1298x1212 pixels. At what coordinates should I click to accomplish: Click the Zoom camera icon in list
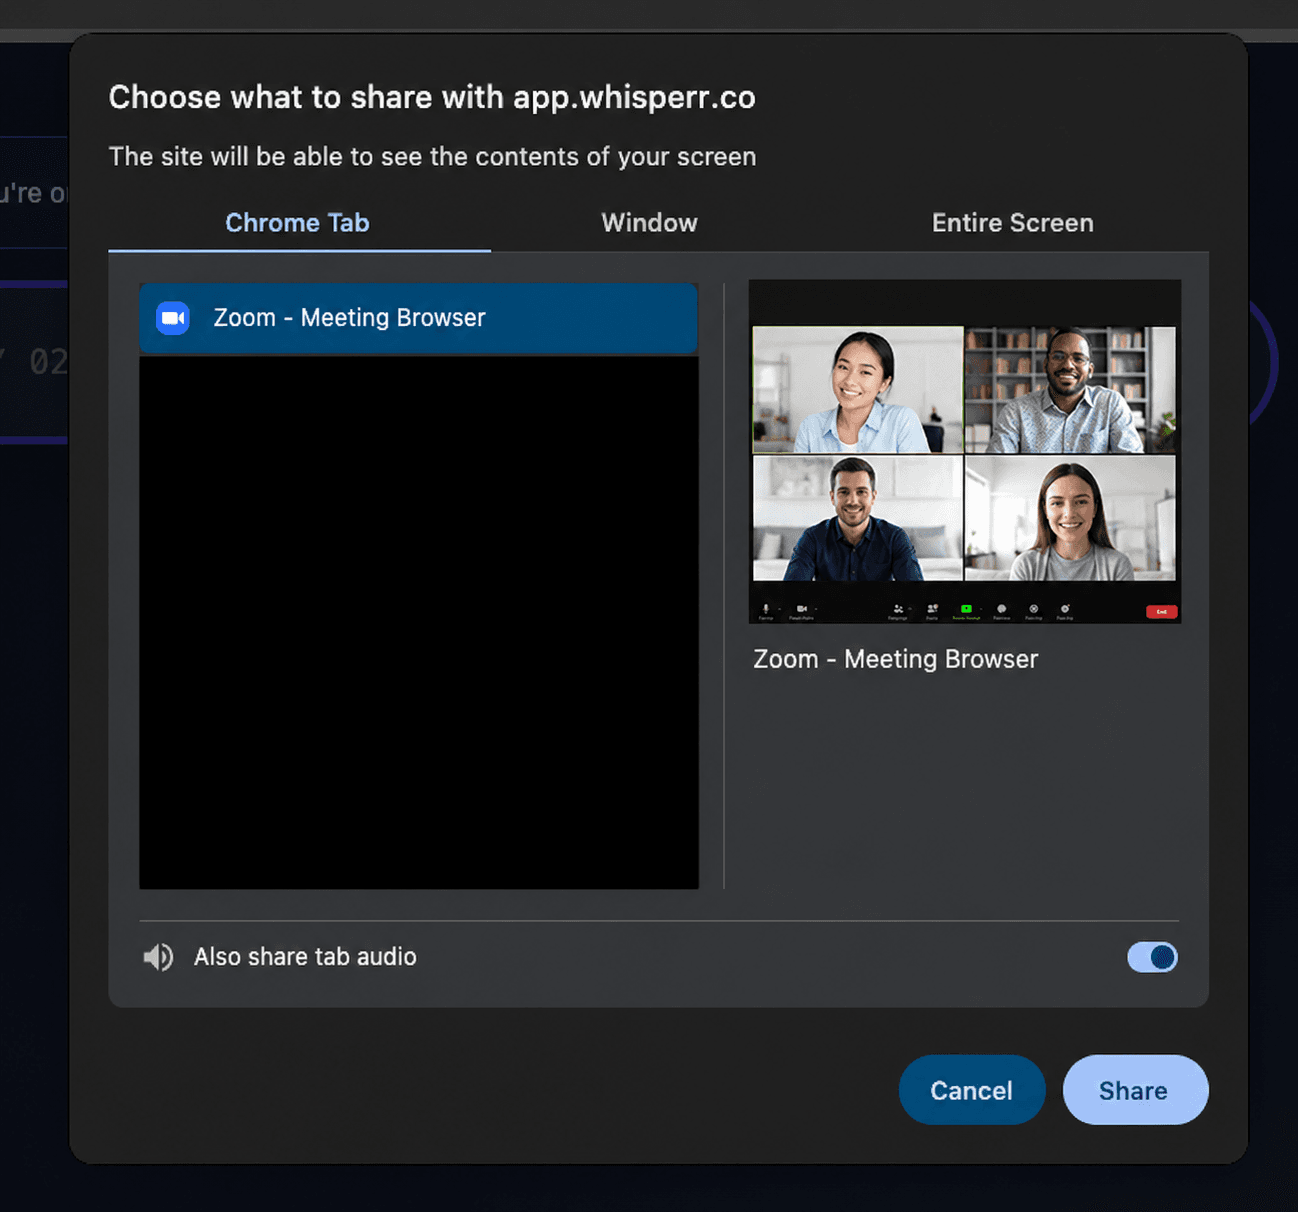tap(173, 318)
